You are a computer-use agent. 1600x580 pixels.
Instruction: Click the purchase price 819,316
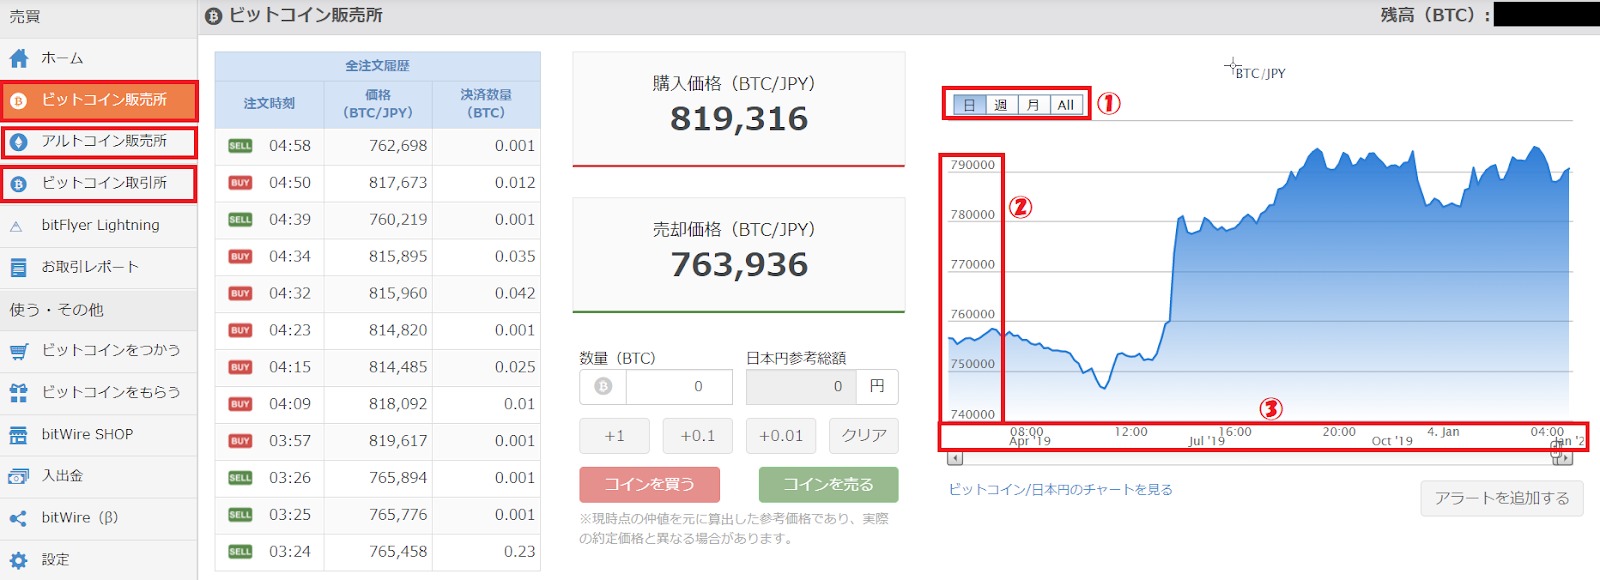click(739, 119)
